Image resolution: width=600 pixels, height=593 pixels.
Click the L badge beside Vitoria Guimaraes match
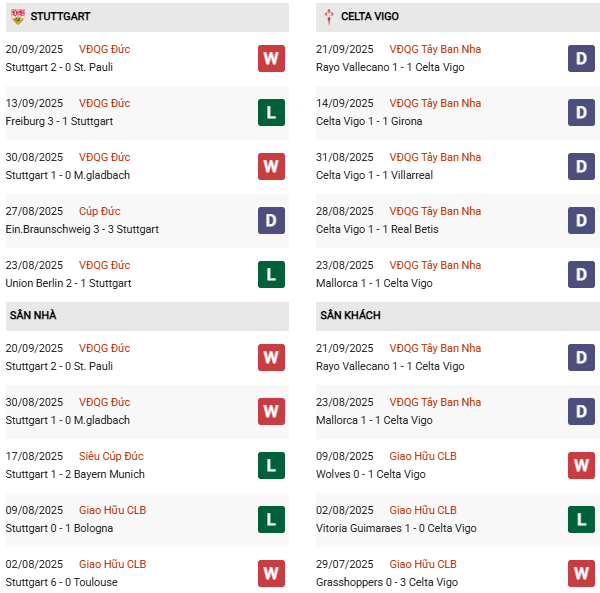click(x=582, y=519)
